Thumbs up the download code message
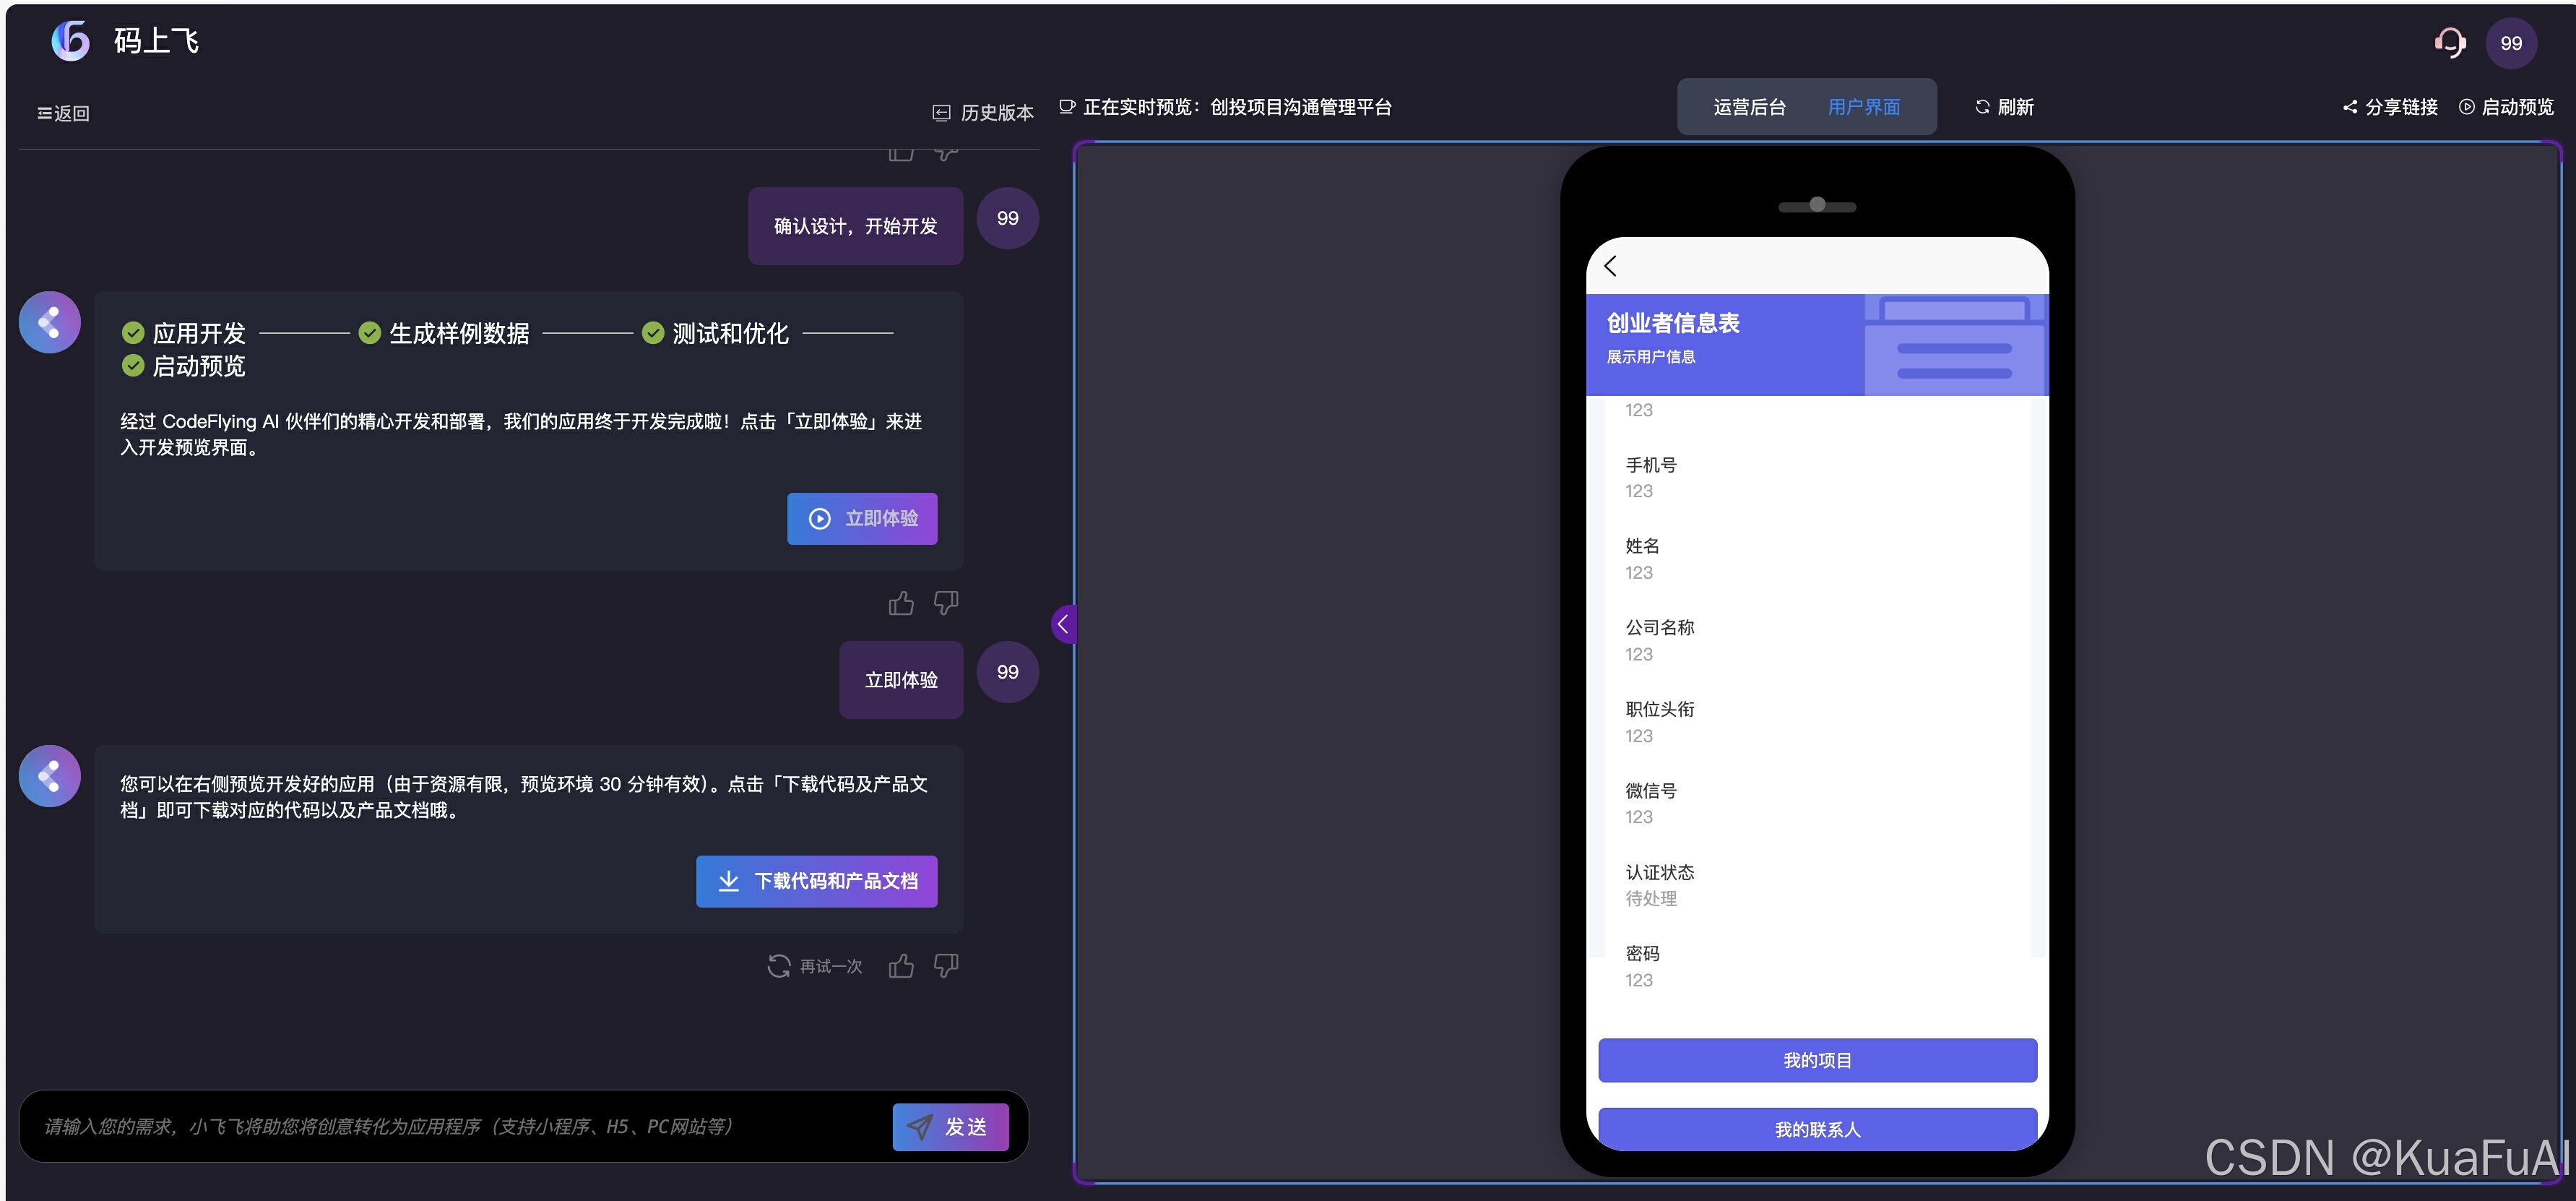 901,966
